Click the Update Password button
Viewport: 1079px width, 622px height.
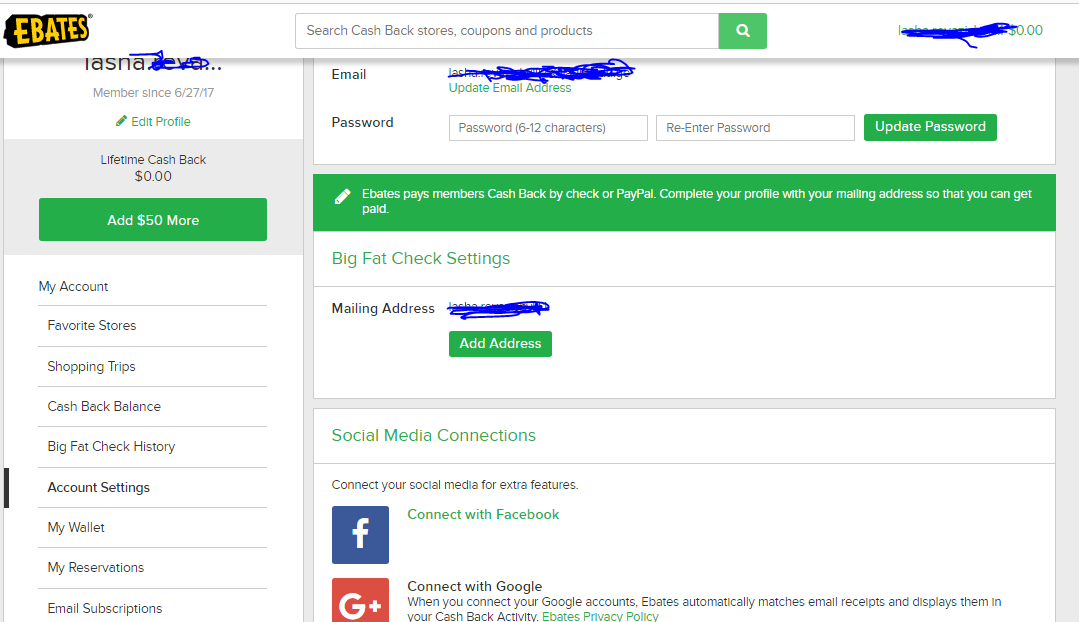tap(930, 127)
